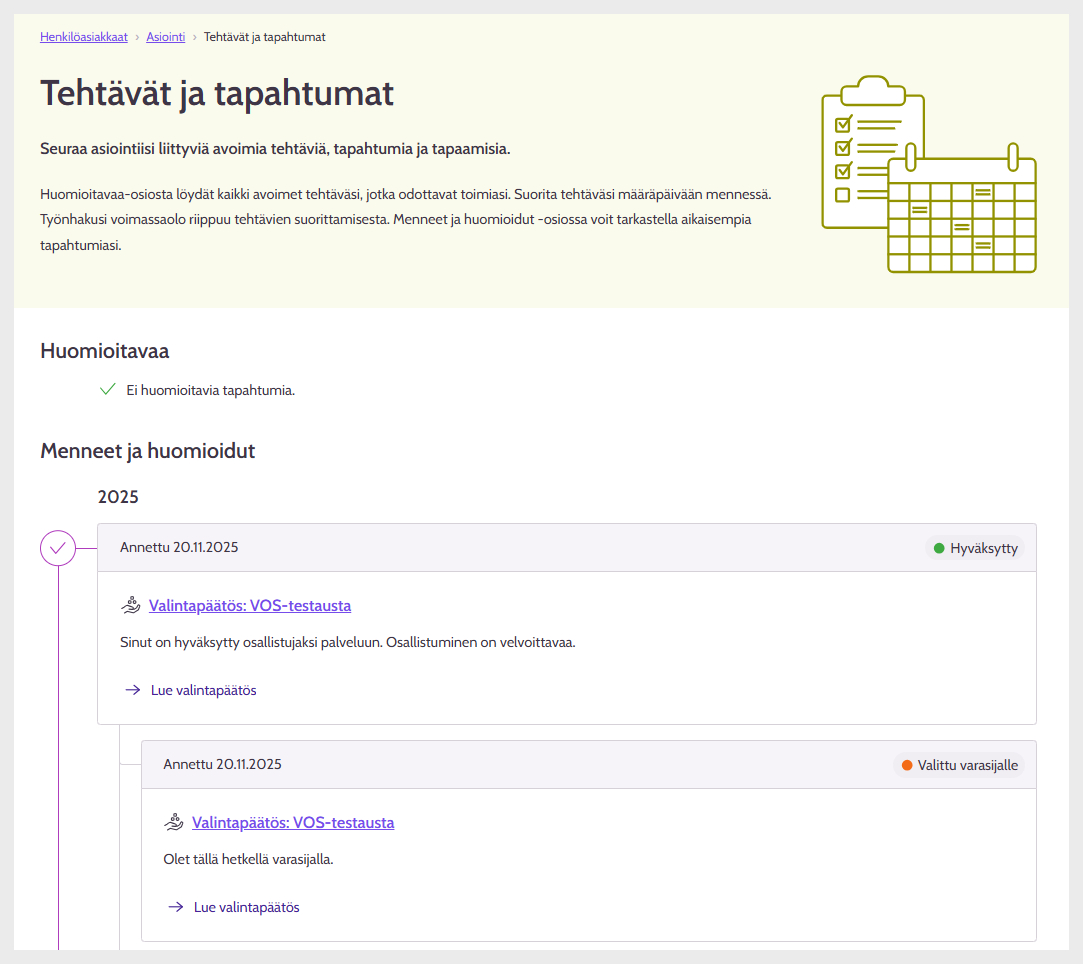Select the purple circled checkmark timeline marker

[x=58, y=548]
